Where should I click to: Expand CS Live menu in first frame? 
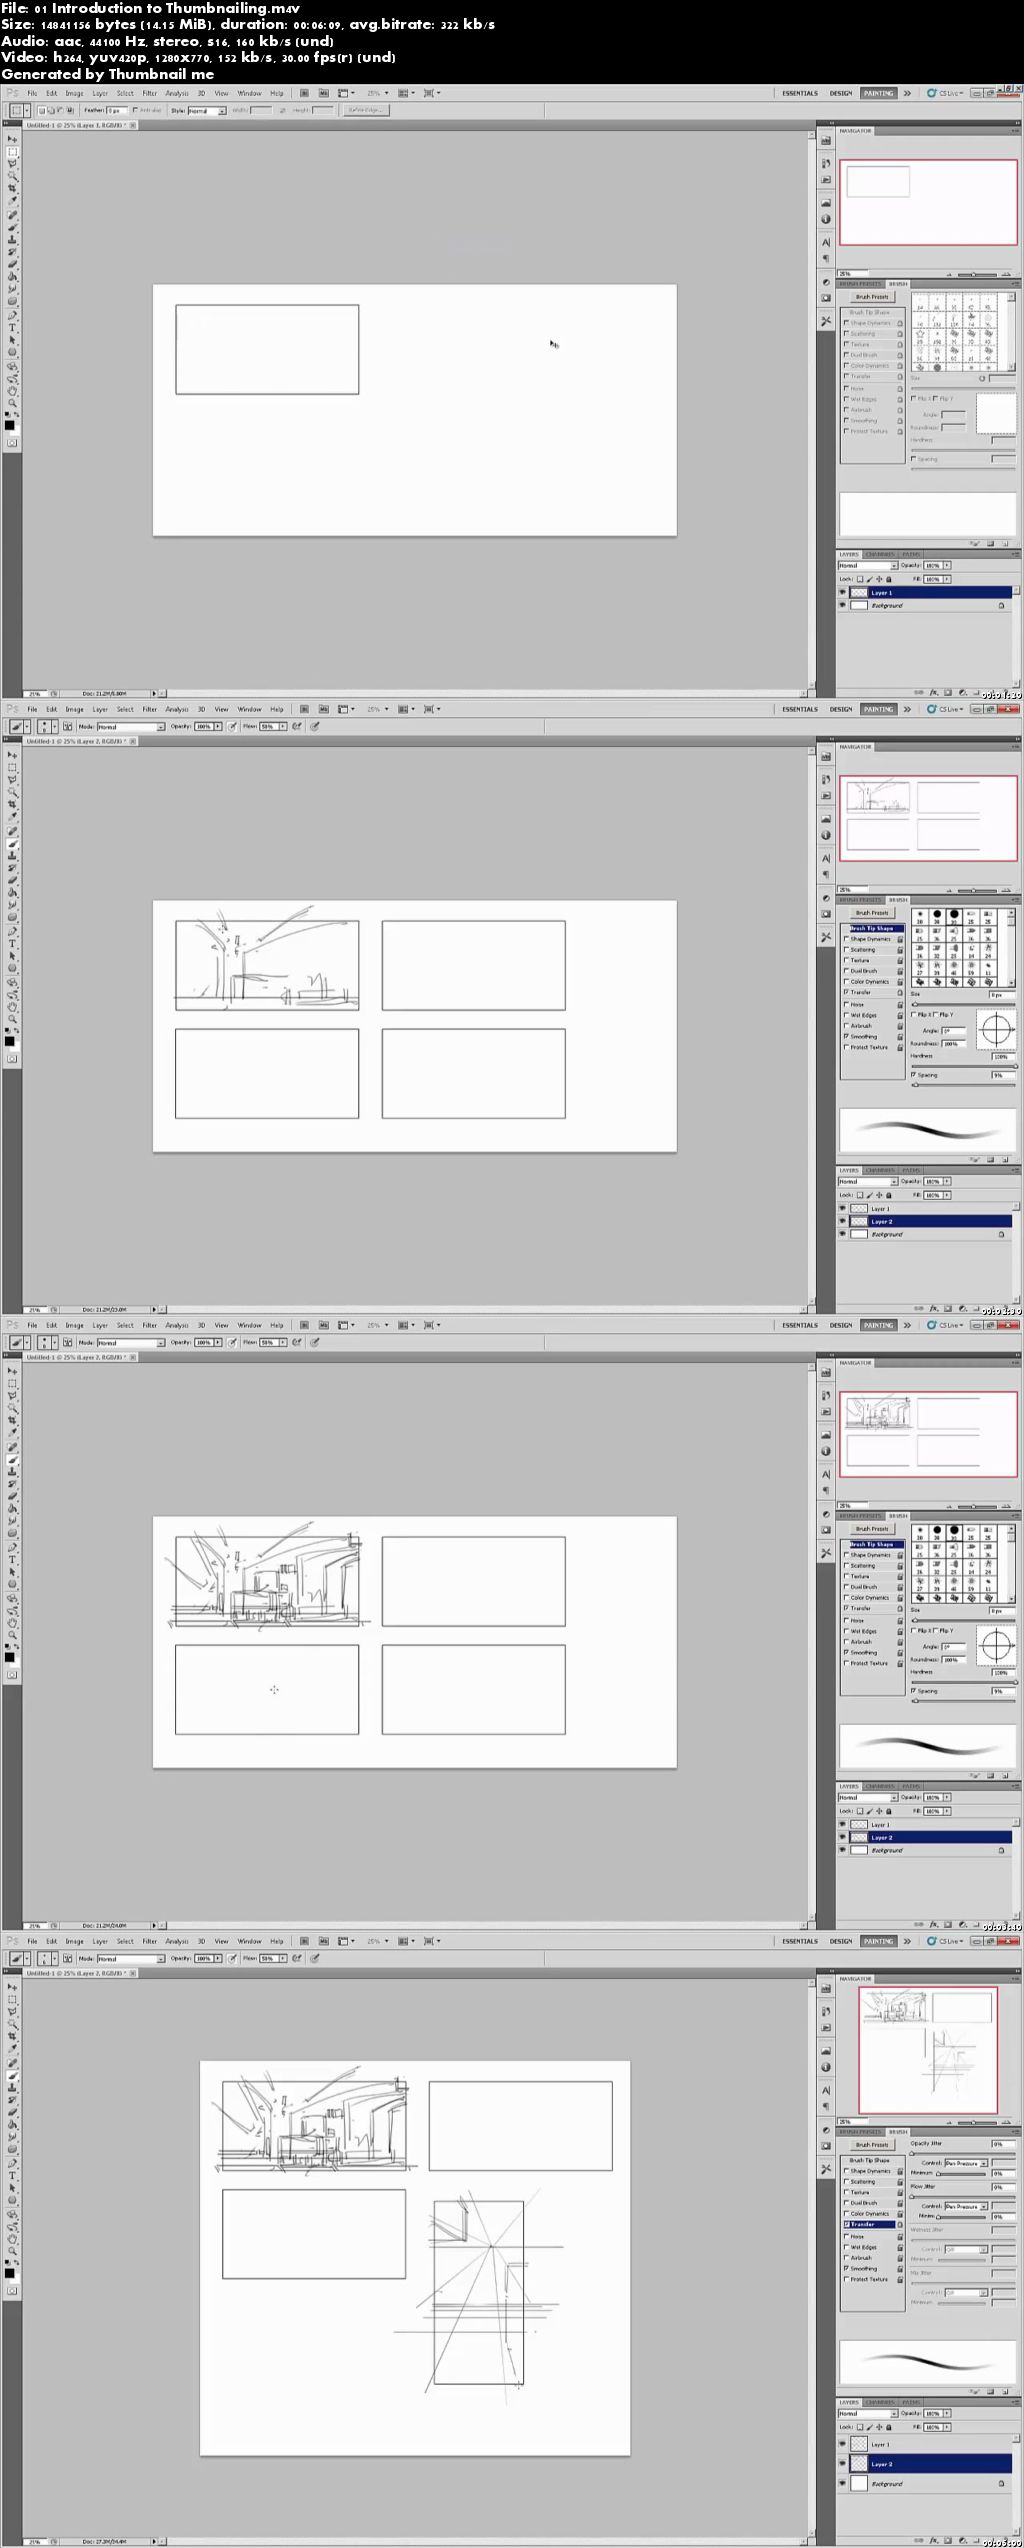click(x=946, y=93)
